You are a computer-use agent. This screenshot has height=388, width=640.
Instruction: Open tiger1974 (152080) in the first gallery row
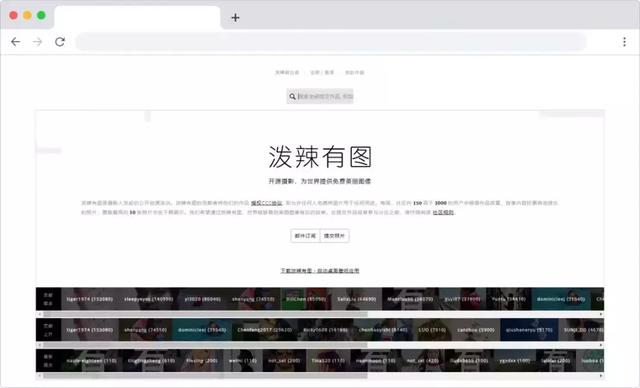[x=90, y=299]
